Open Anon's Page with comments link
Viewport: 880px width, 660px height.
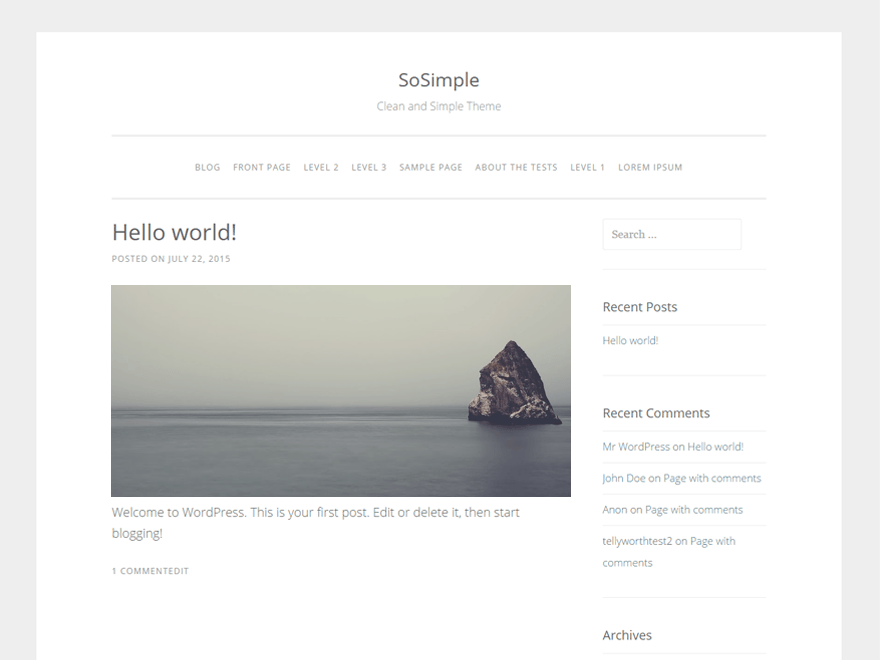694,510
